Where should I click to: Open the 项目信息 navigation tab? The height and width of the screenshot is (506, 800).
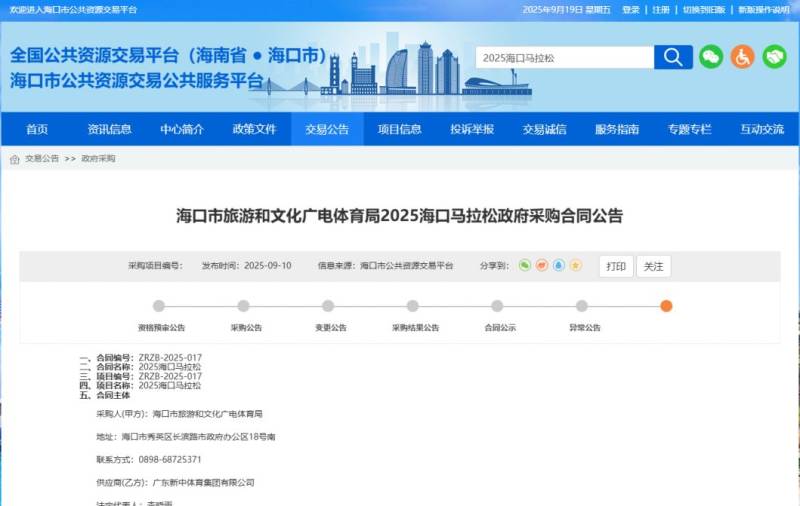[x=399, y=129]
